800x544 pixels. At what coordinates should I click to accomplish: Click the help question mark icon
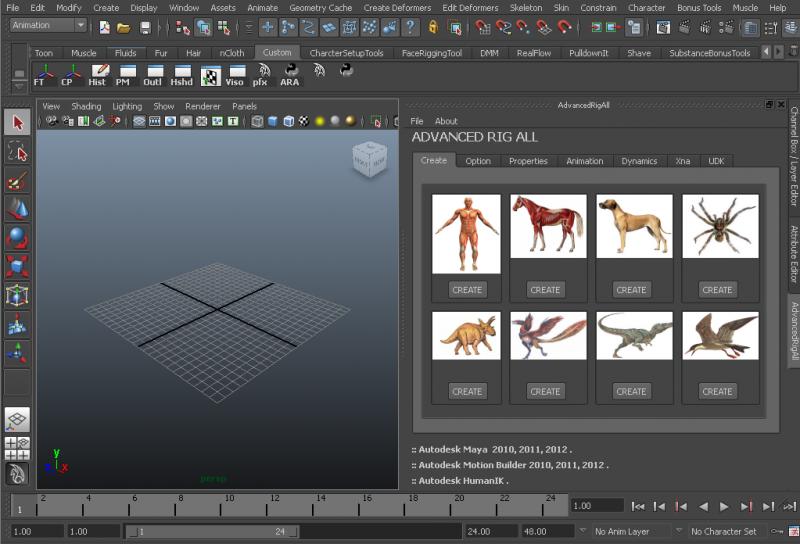click(410, 27)
